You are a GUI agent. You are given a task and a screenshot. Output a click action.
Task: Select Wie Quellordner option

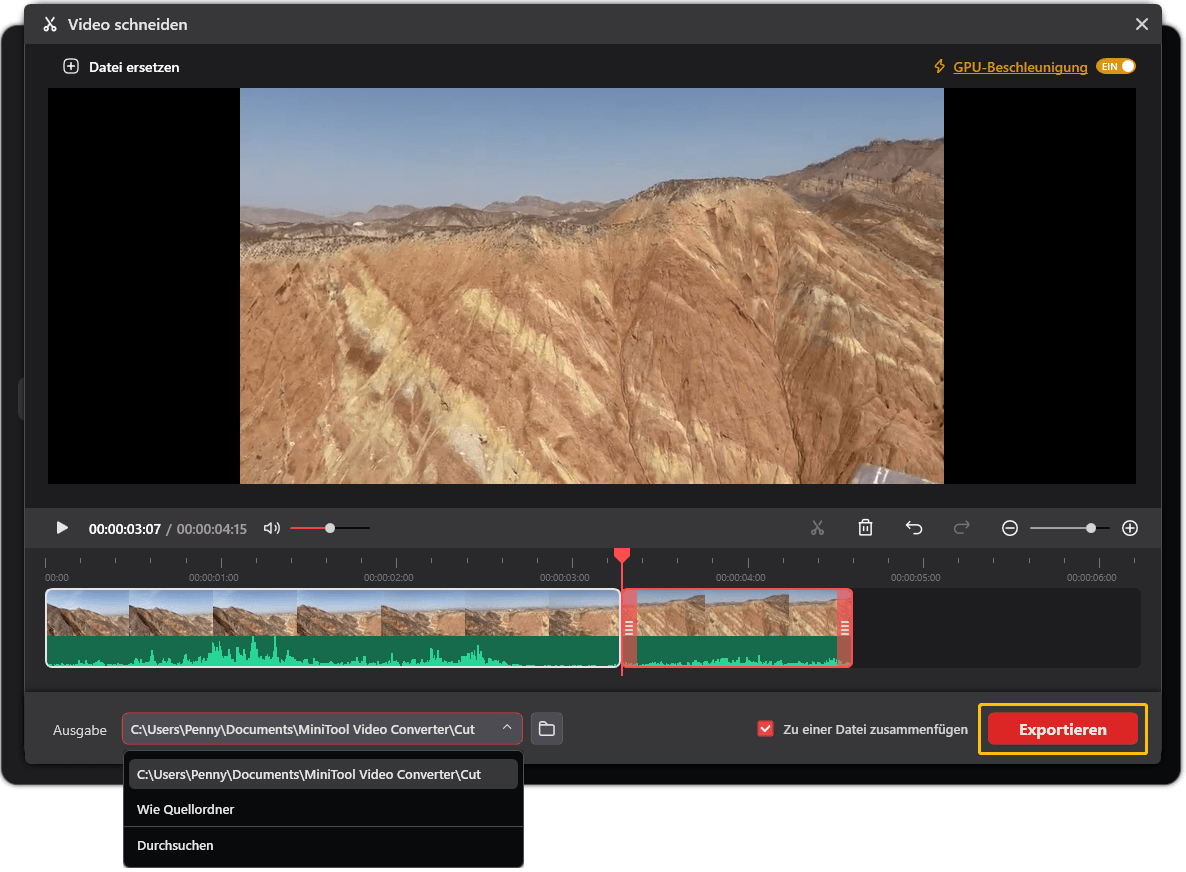[323, 809]
